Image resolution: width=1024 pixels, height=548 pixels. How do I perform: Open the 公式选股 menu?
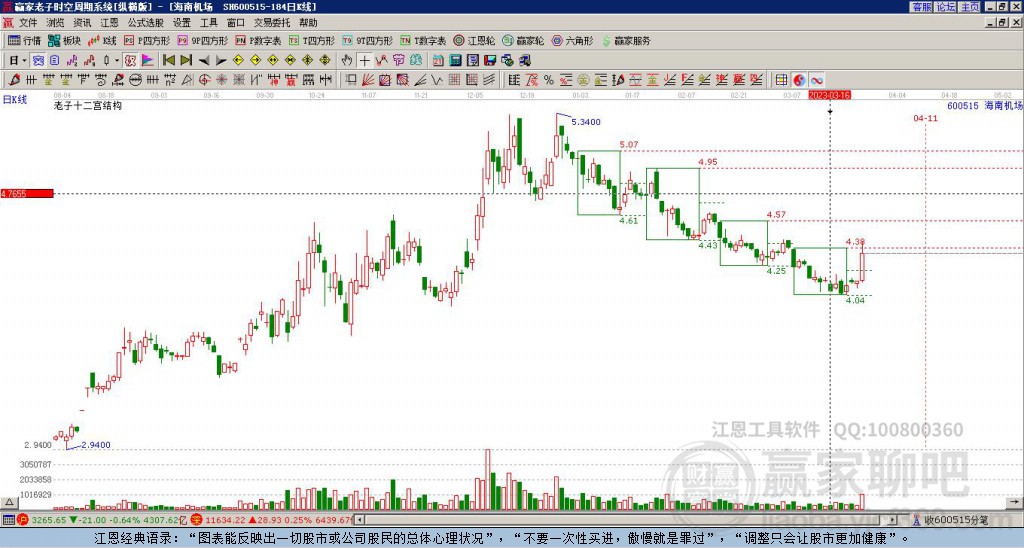tap(145, 23)
